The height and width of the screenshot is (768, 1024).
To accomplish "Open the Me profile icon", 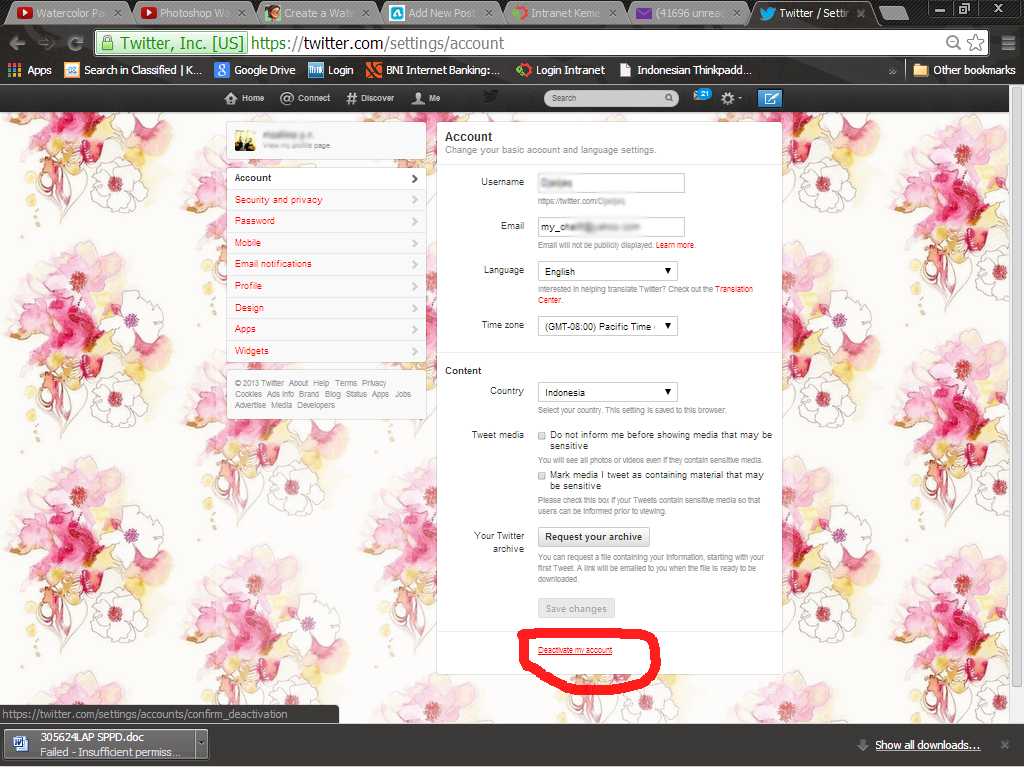I will point(426,98).
